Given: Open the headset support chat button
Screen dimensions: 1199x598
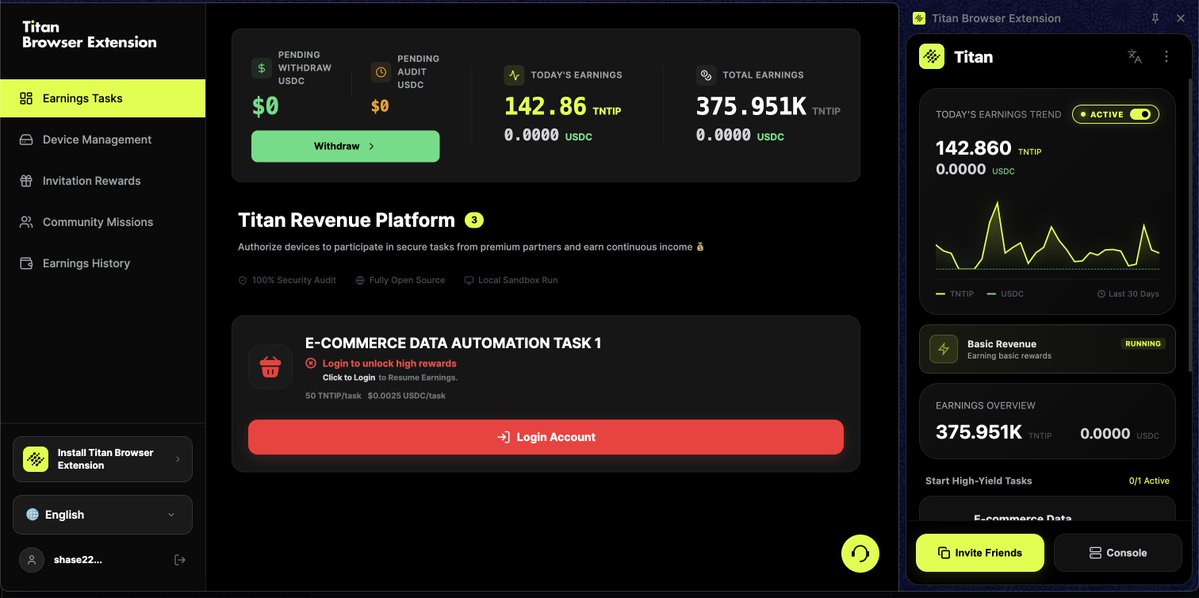Looking at the screenshot, I should pyautogui.click(x=860, y=553).
